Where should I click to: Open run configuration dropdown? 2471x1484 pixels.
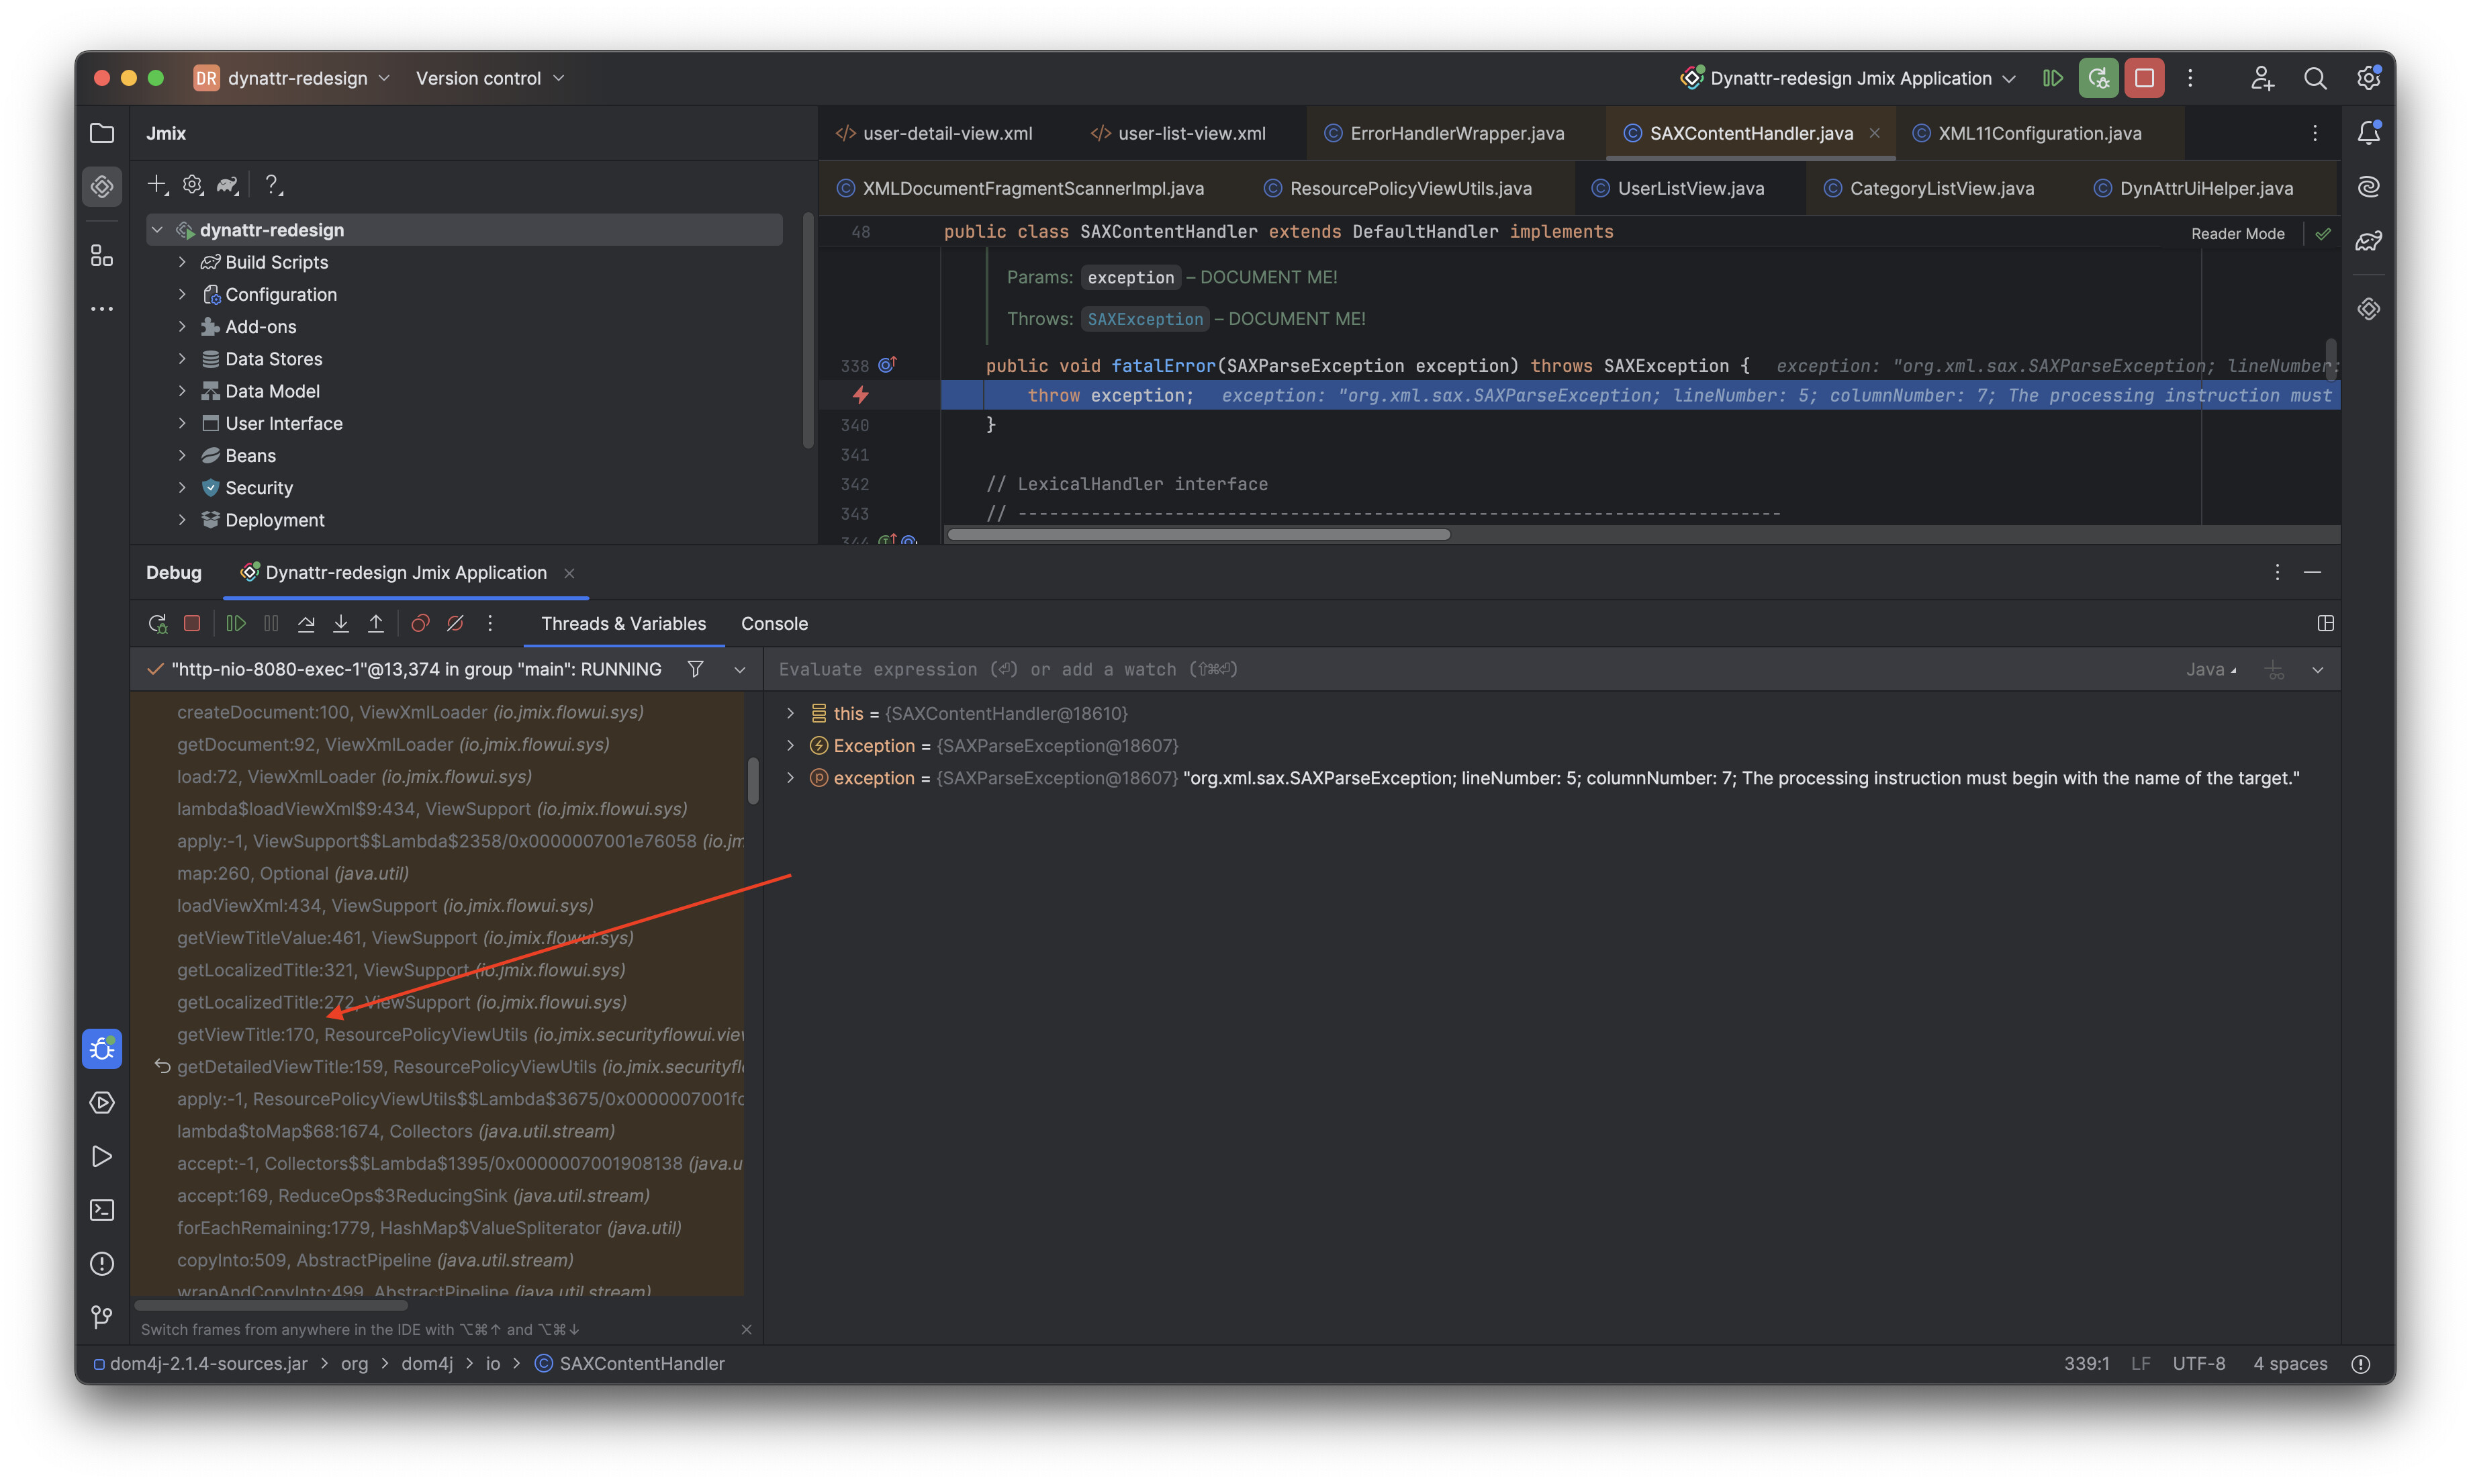[1848, 78]
